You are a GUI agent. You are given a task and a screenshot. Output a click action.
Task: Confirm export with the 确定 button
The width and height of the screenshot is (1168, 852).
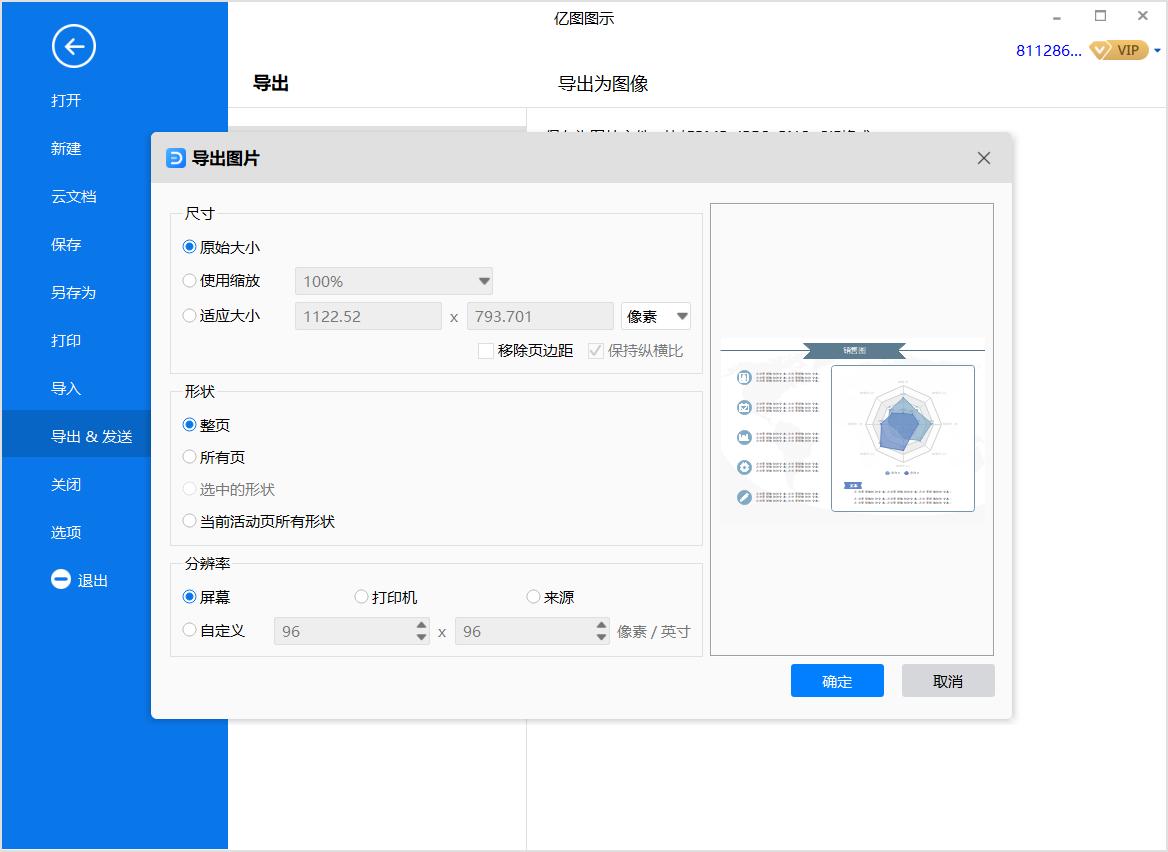coord(837,680)
